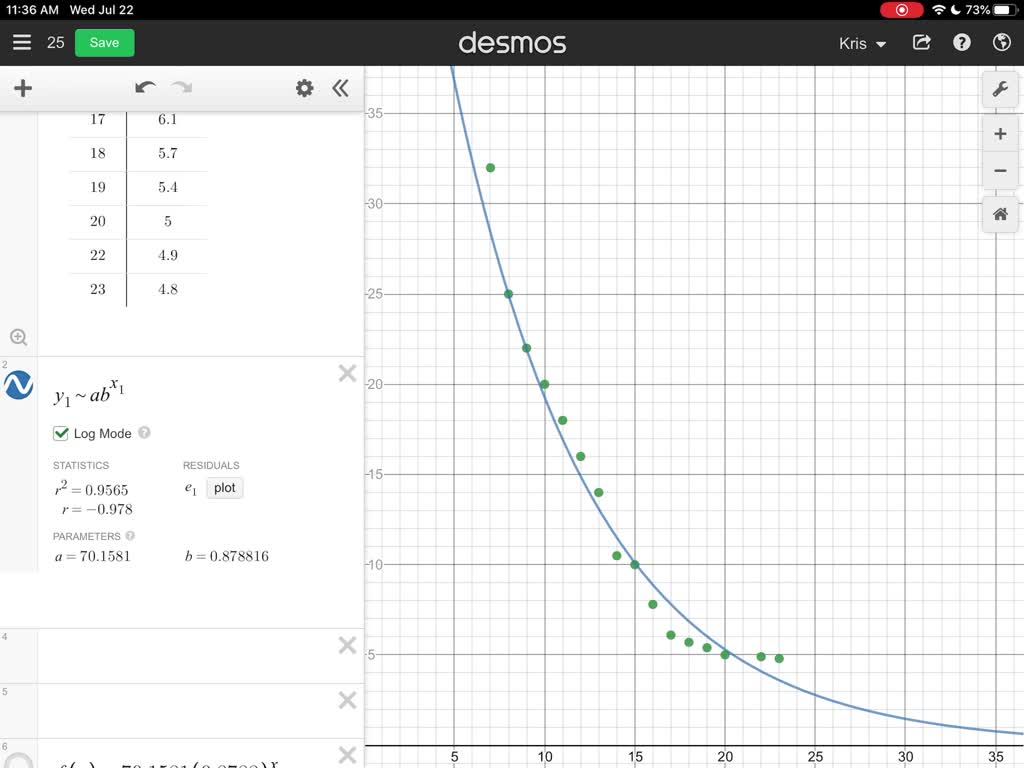Open the expression list settings gear

click(x=304, y=89)
